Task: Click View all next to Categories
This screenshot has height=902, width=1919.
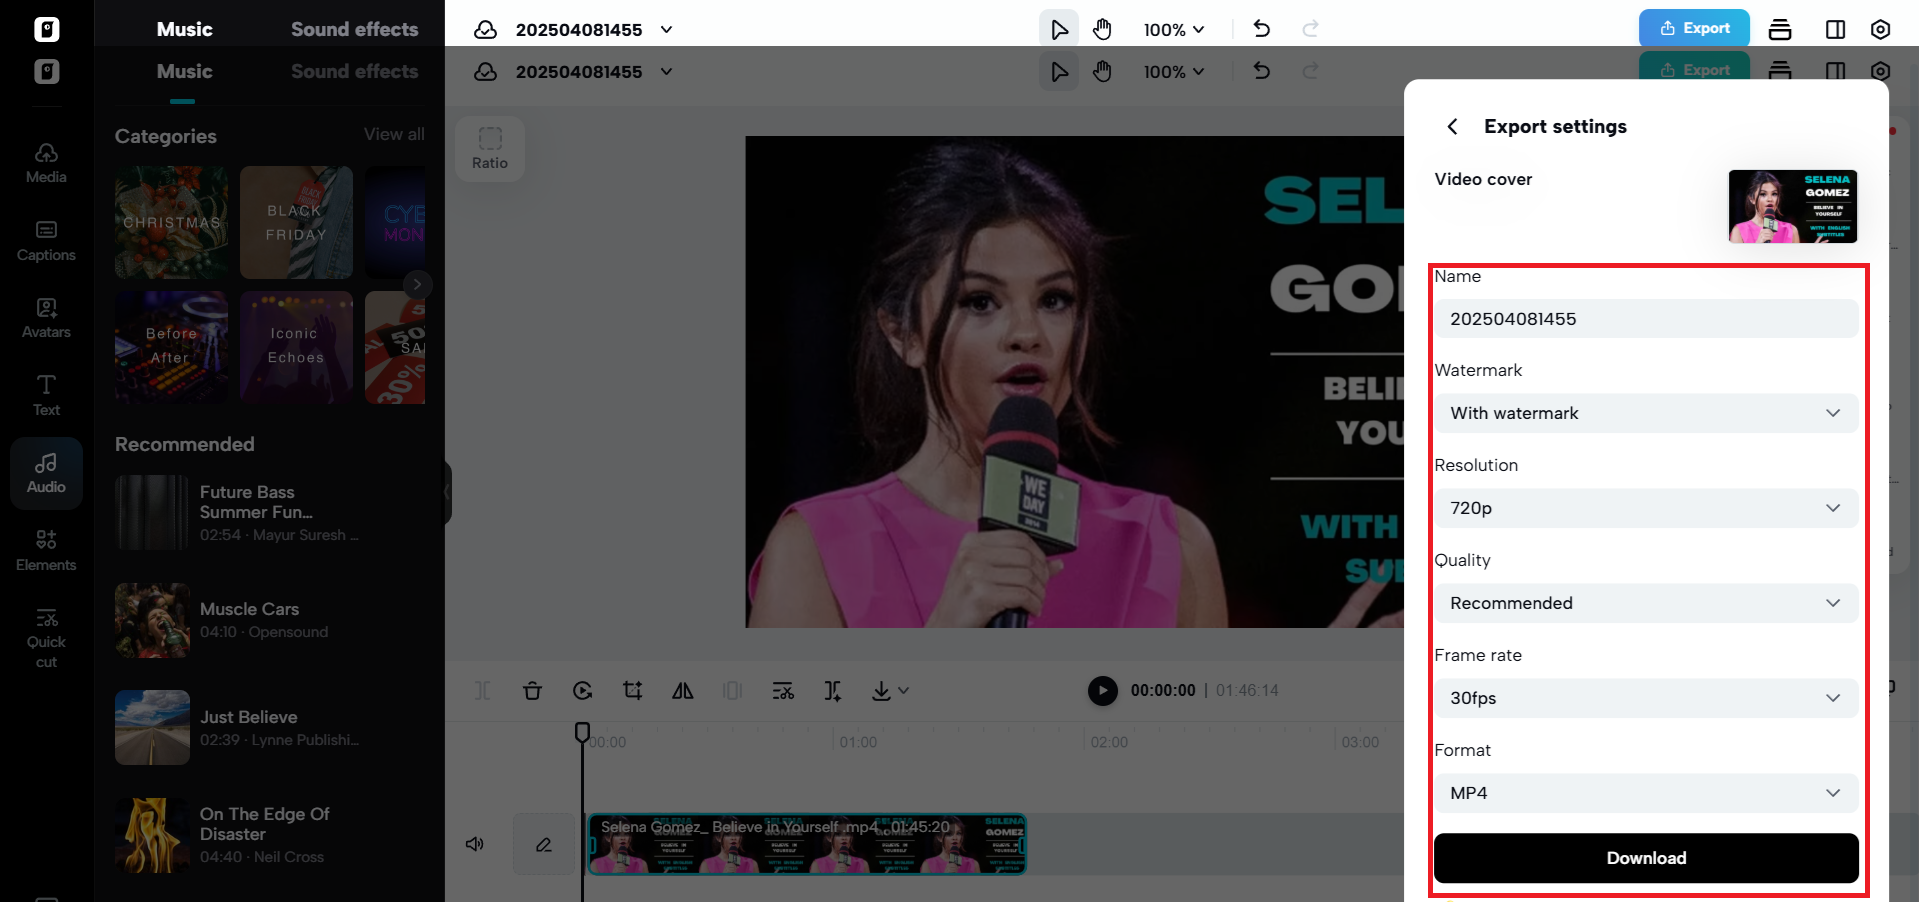Action: tap(393, 134)
